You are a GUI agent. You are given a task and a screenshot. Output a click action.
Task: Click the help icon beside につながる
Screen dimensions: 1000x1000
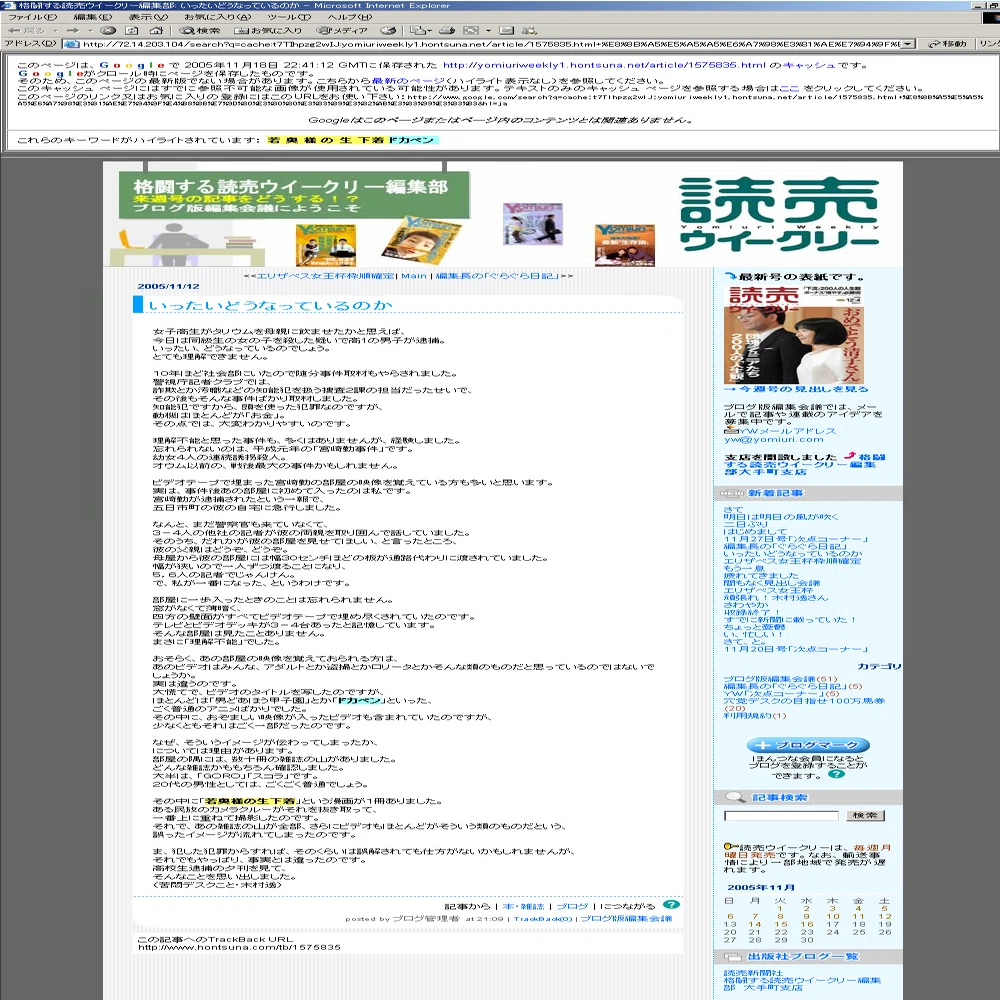[x=672, y=904]
